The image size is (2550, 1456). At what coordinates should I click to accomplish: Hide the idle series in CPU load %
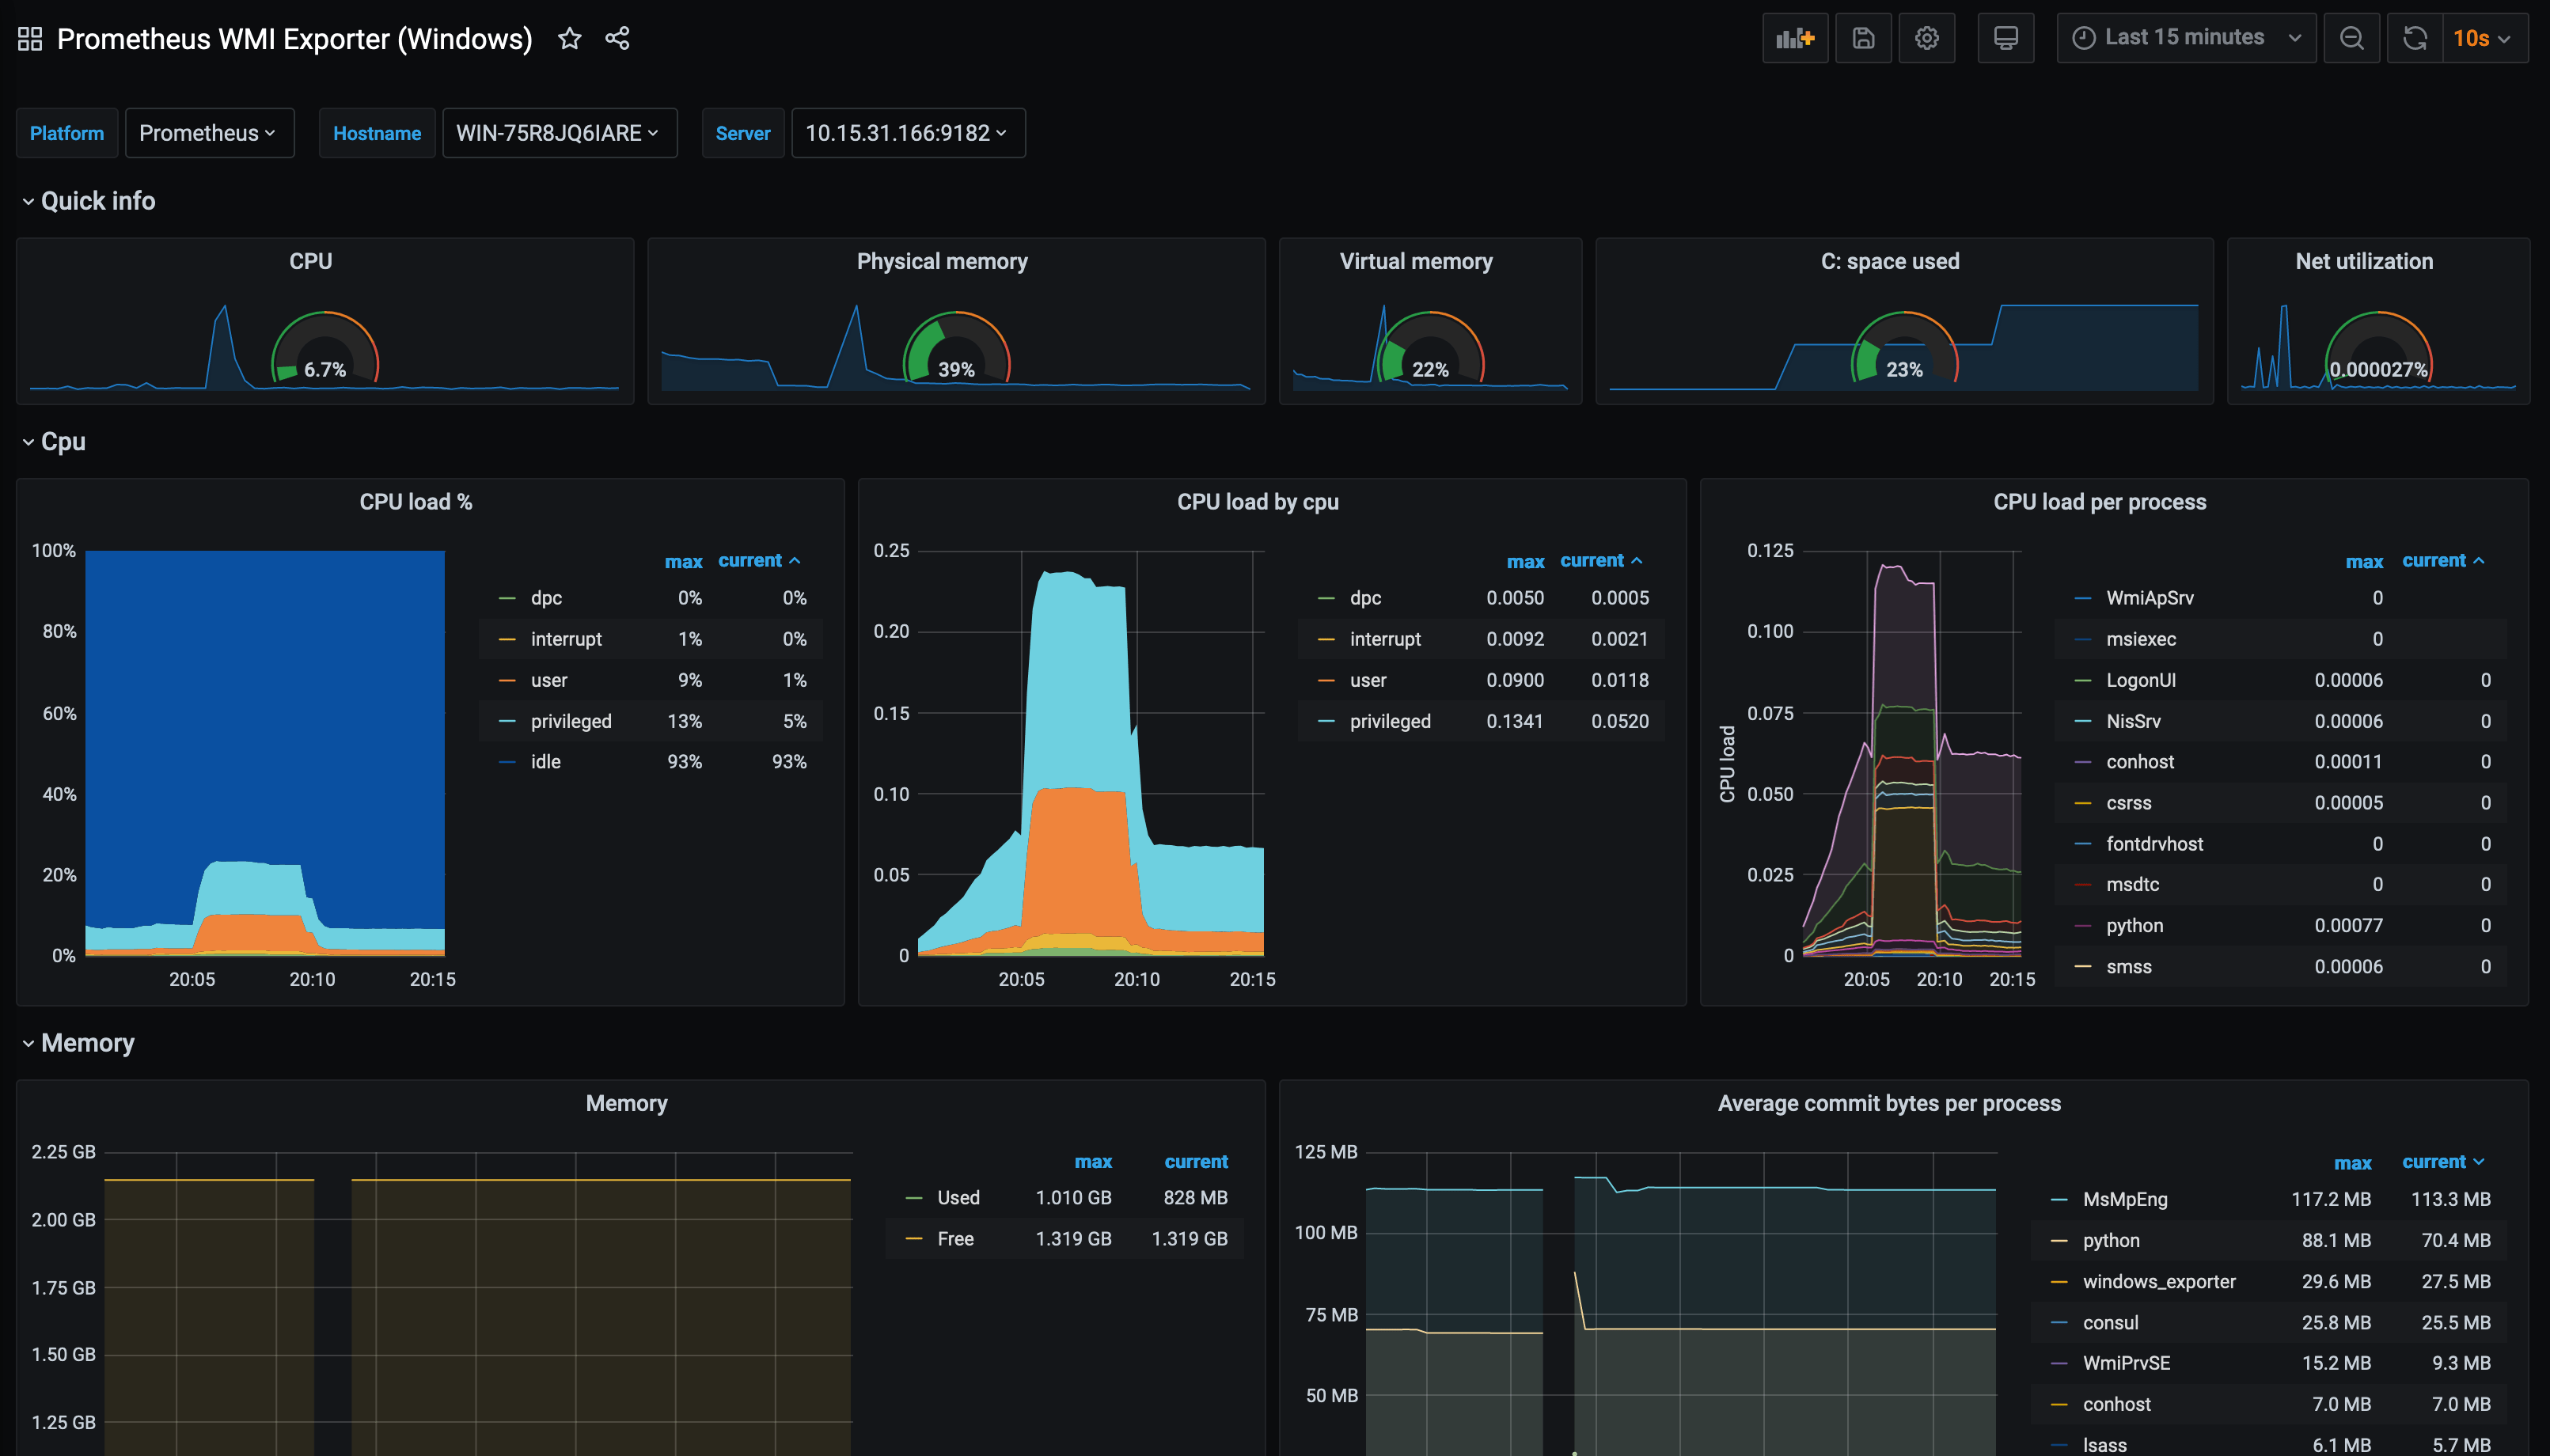(x=545, y=761)
